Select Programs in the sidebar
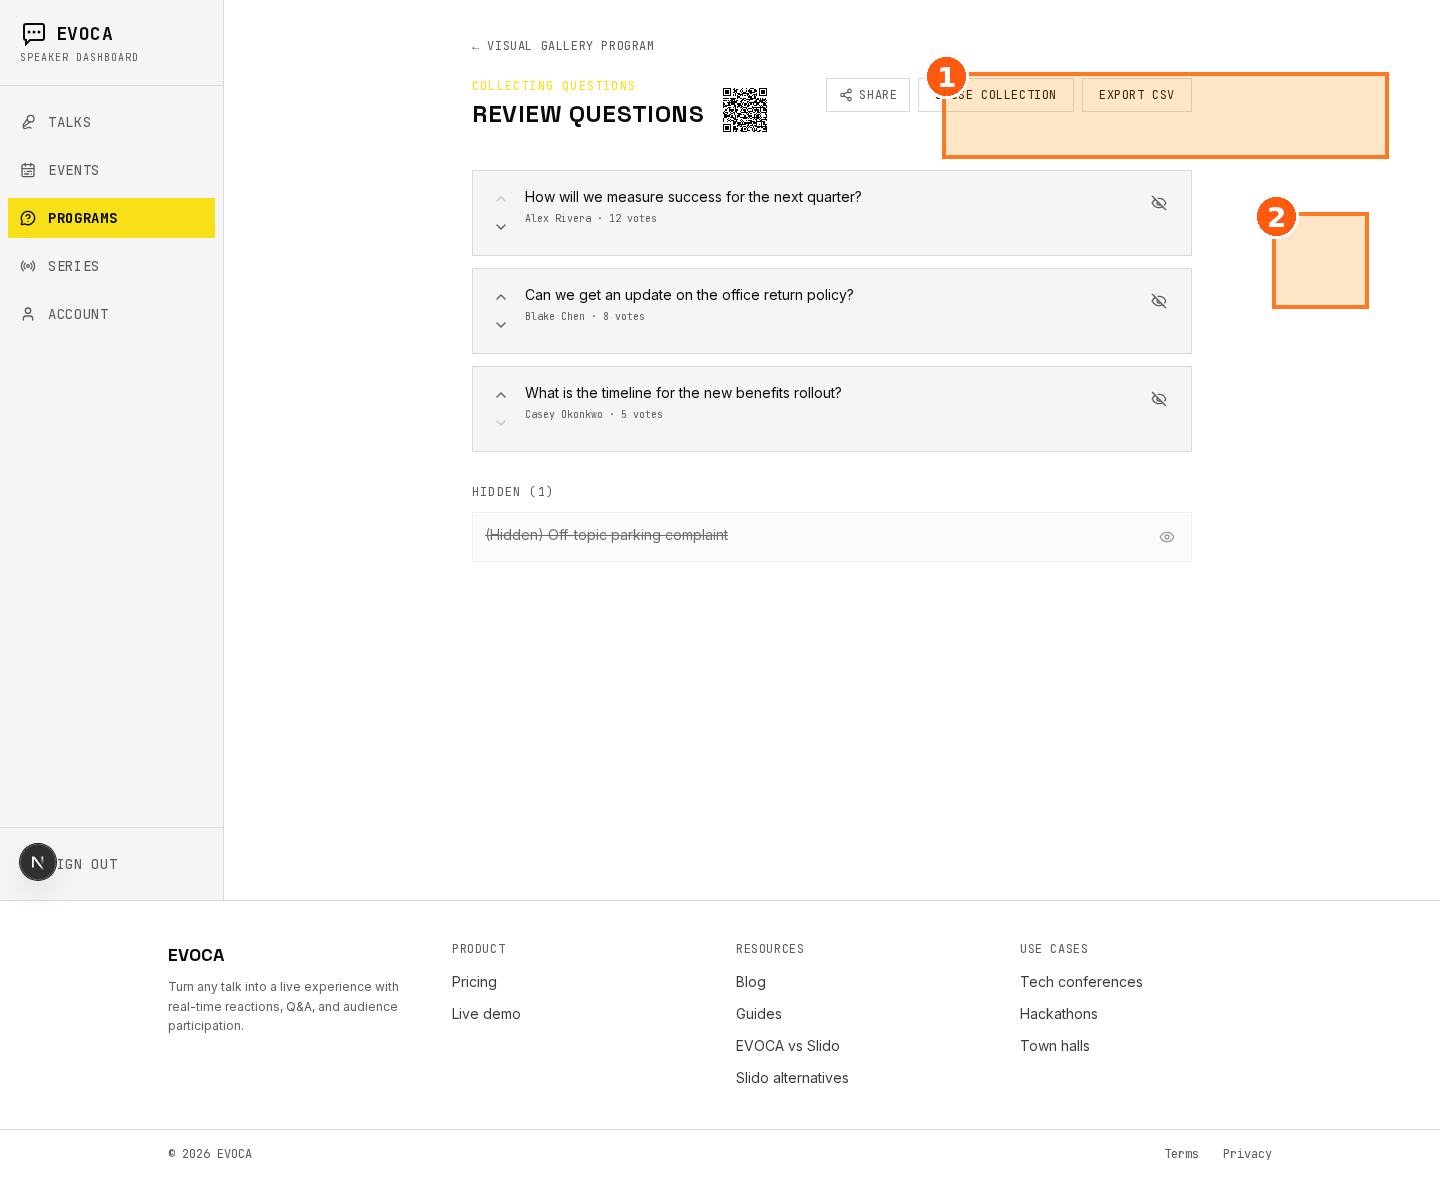Viewport: 1440px width, 1178px height. pyautogui.click(x=111, y=218)
